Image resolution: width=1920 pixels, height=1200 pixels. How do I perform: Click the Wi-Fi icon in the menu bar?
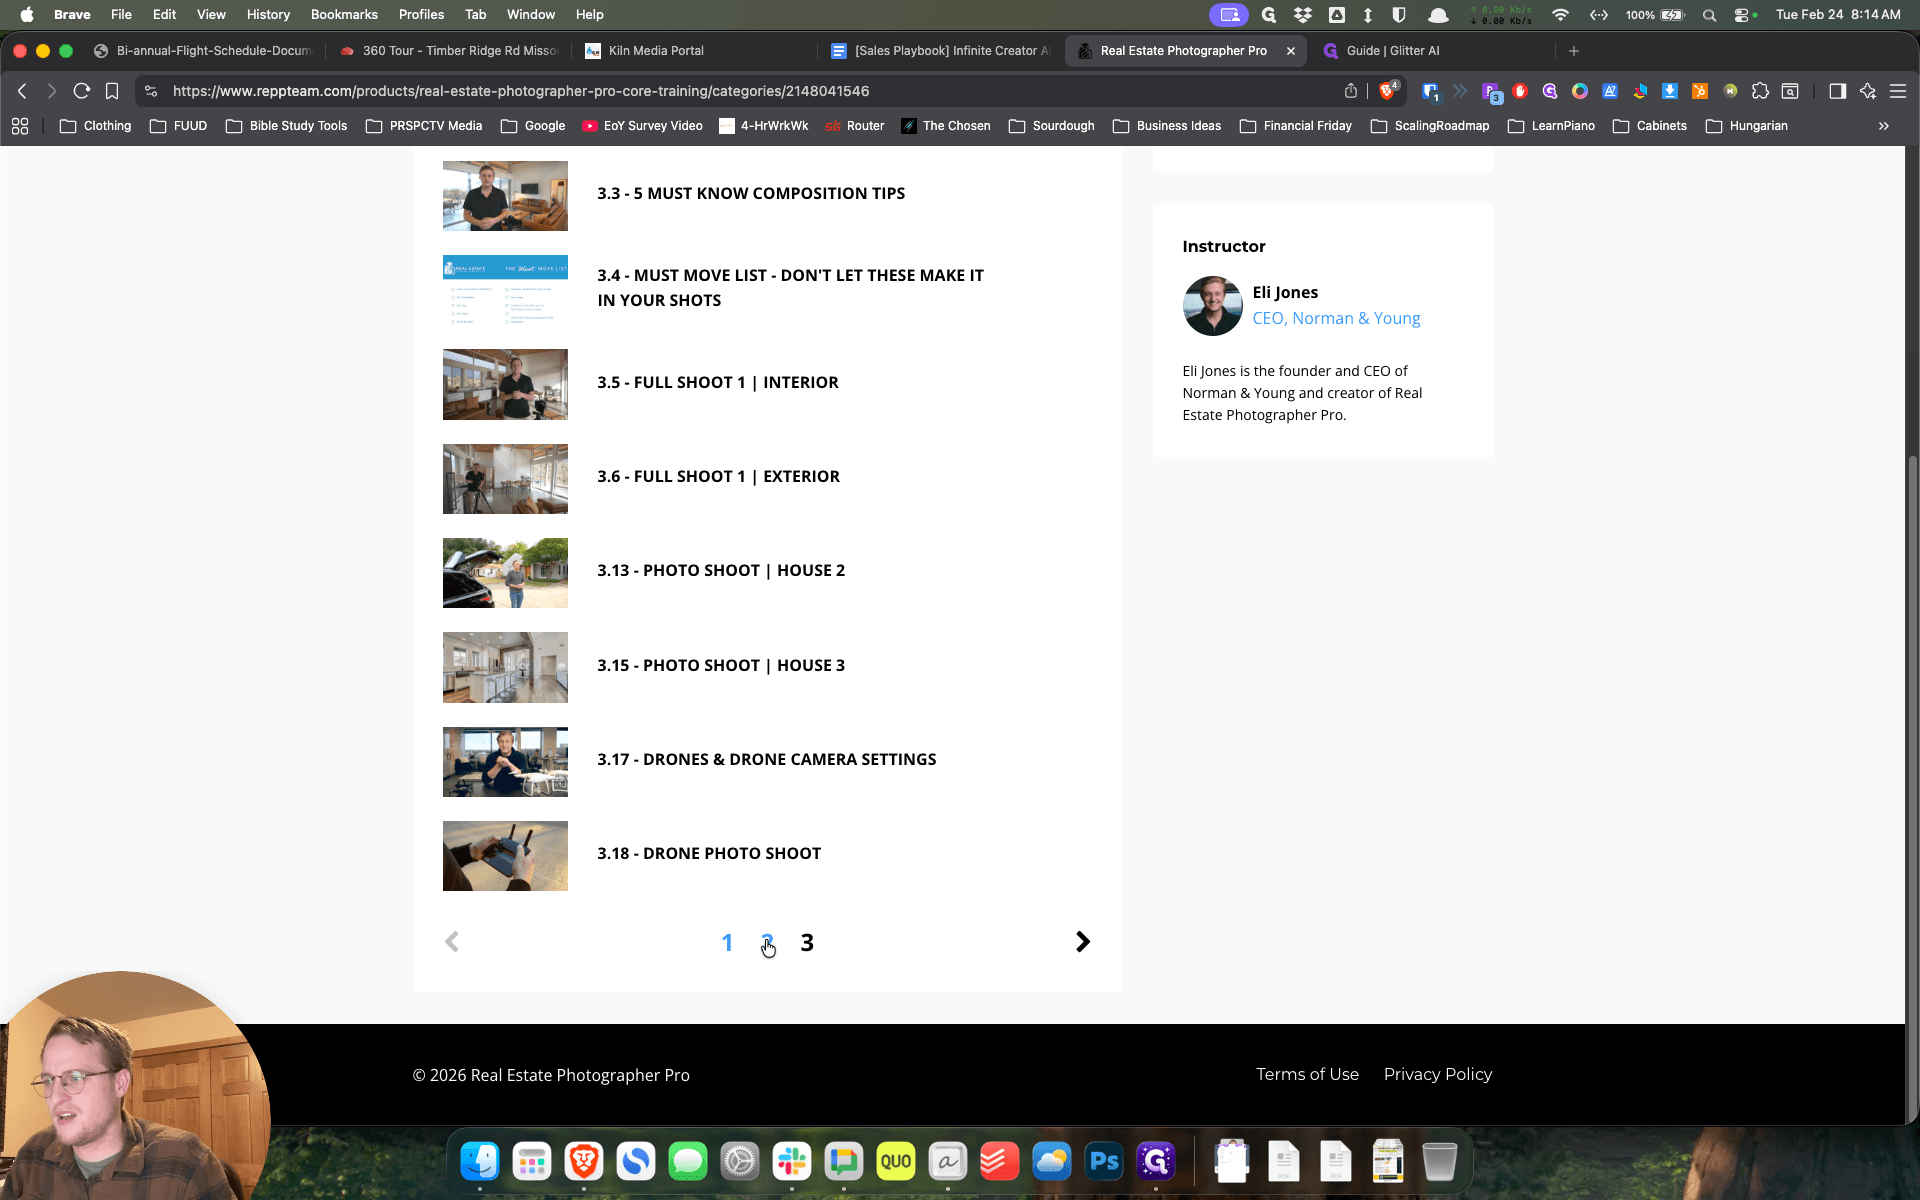pyautogui.click(x=1560, y=15)
